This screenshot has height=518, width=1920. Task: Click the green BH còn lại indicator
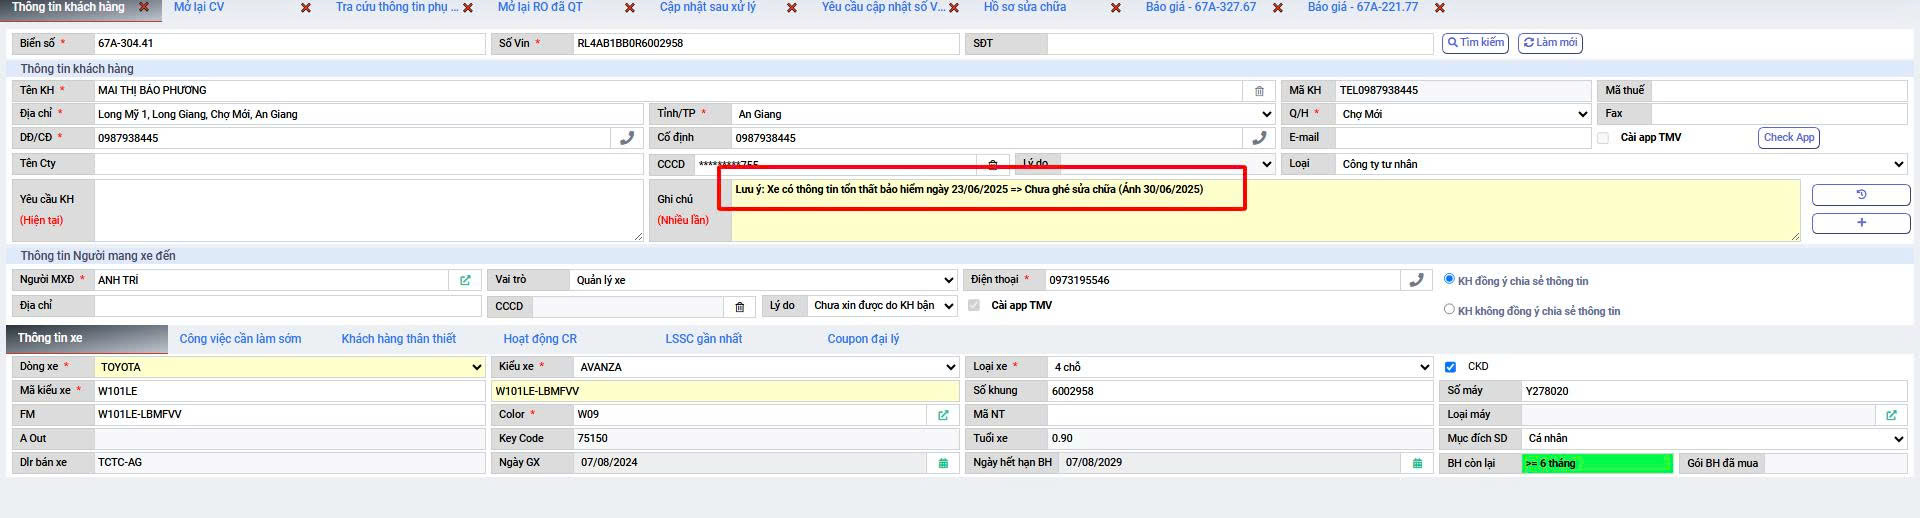click(x=1596, y=463)
